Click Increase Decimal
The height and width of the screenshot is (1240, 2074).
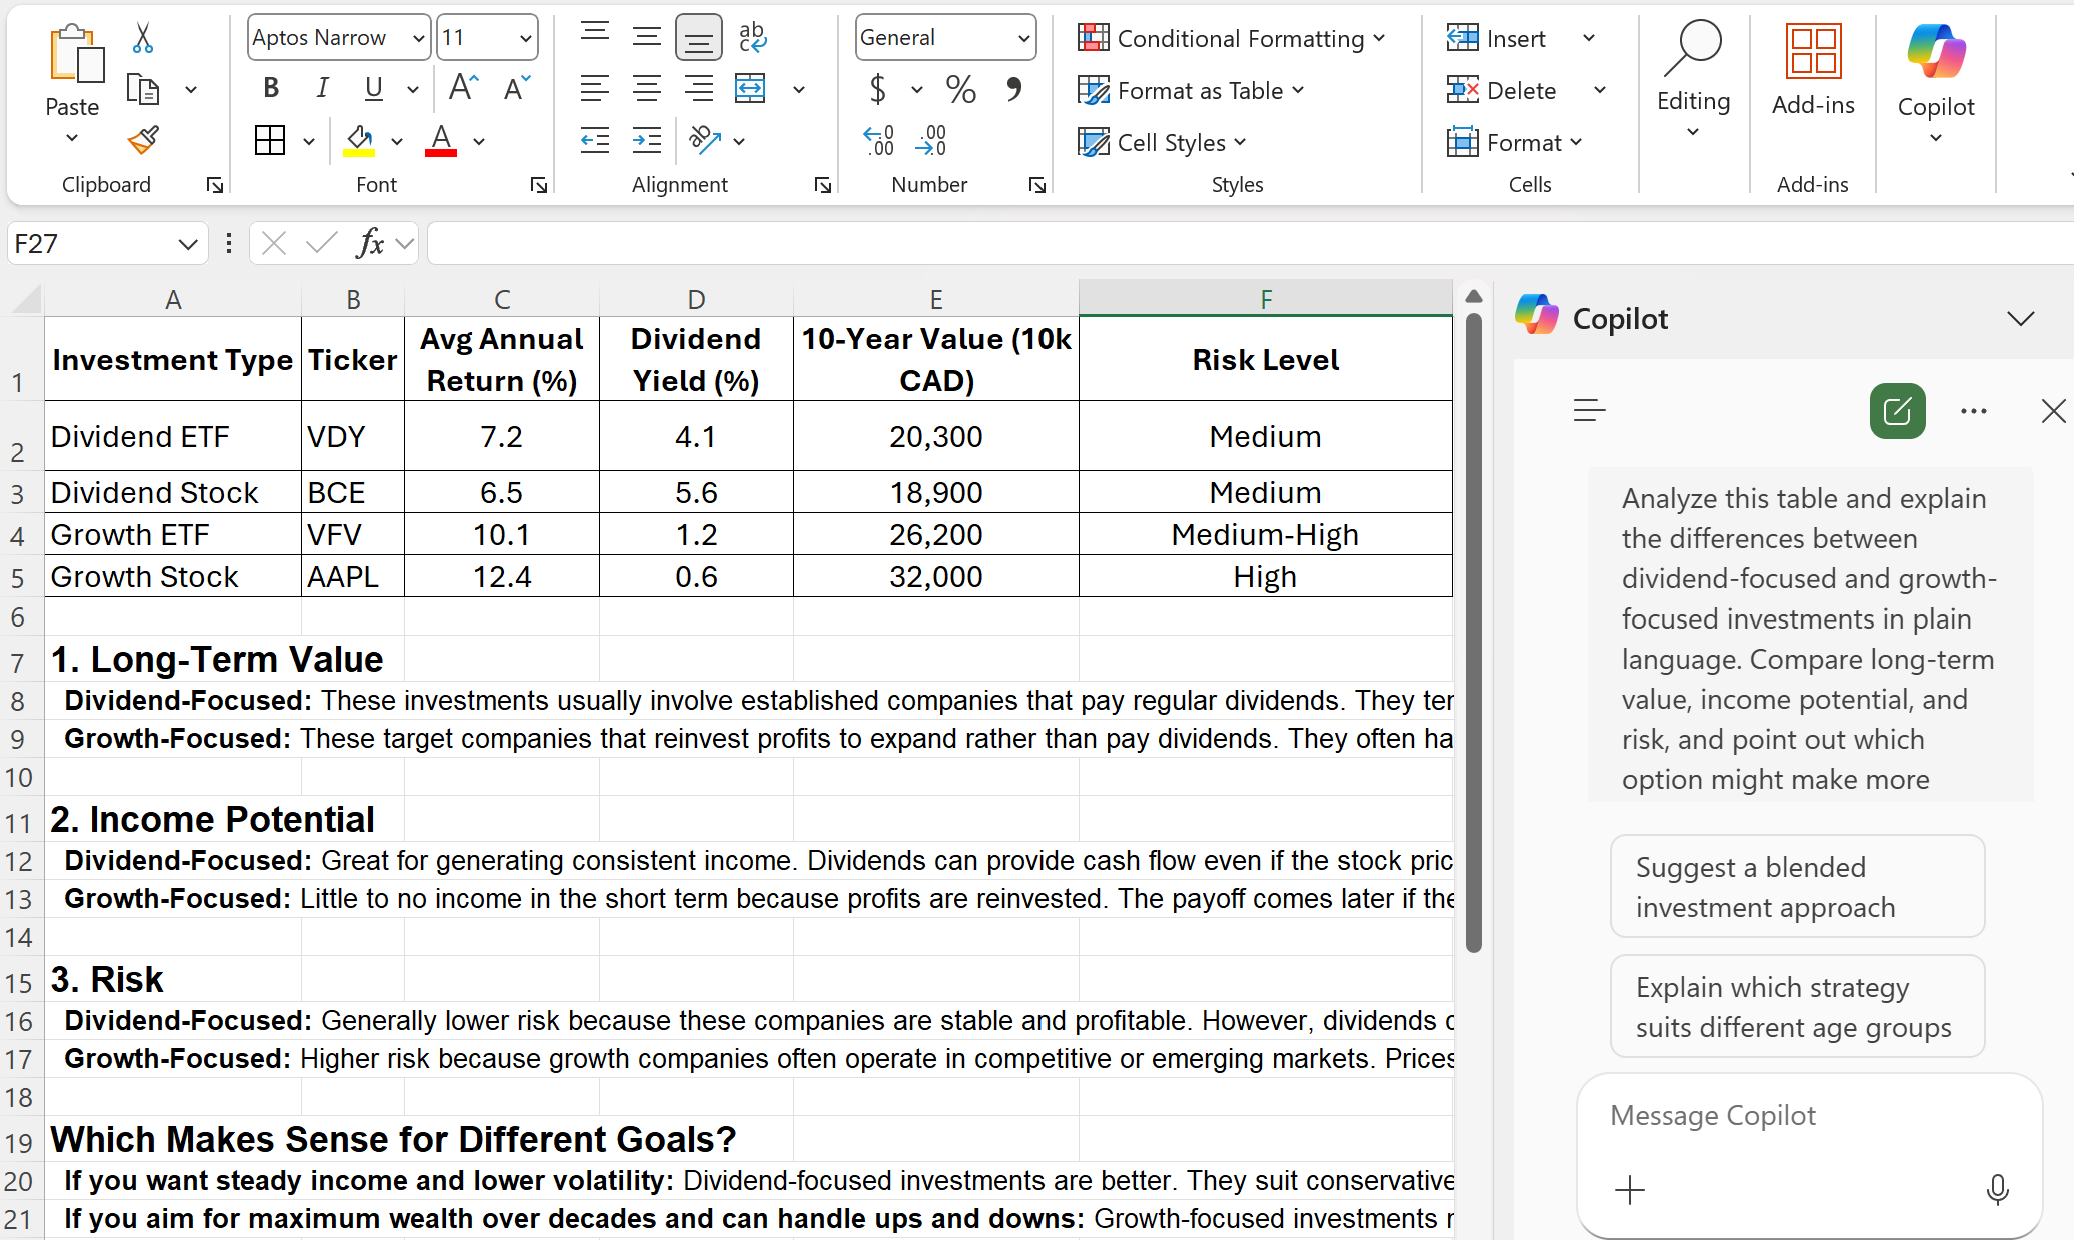[878, 141]
